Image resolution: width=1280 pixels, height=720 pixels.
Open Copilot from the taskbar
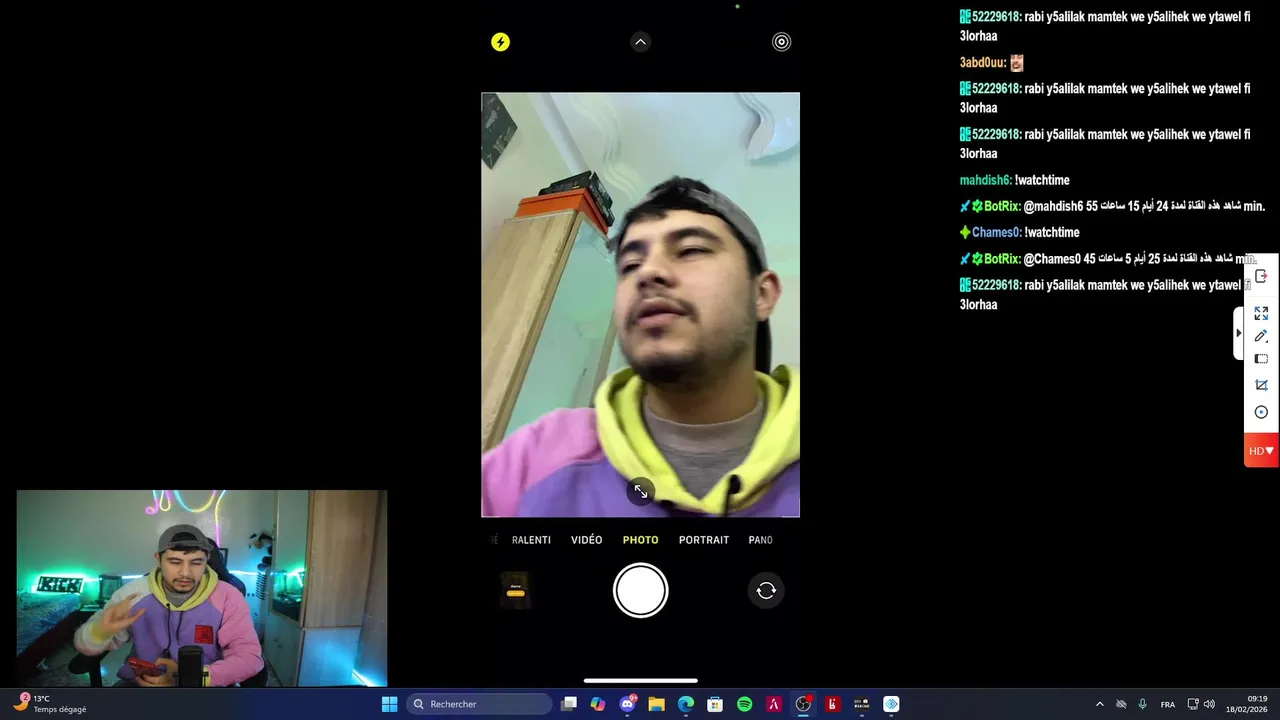tap(598, 704)
